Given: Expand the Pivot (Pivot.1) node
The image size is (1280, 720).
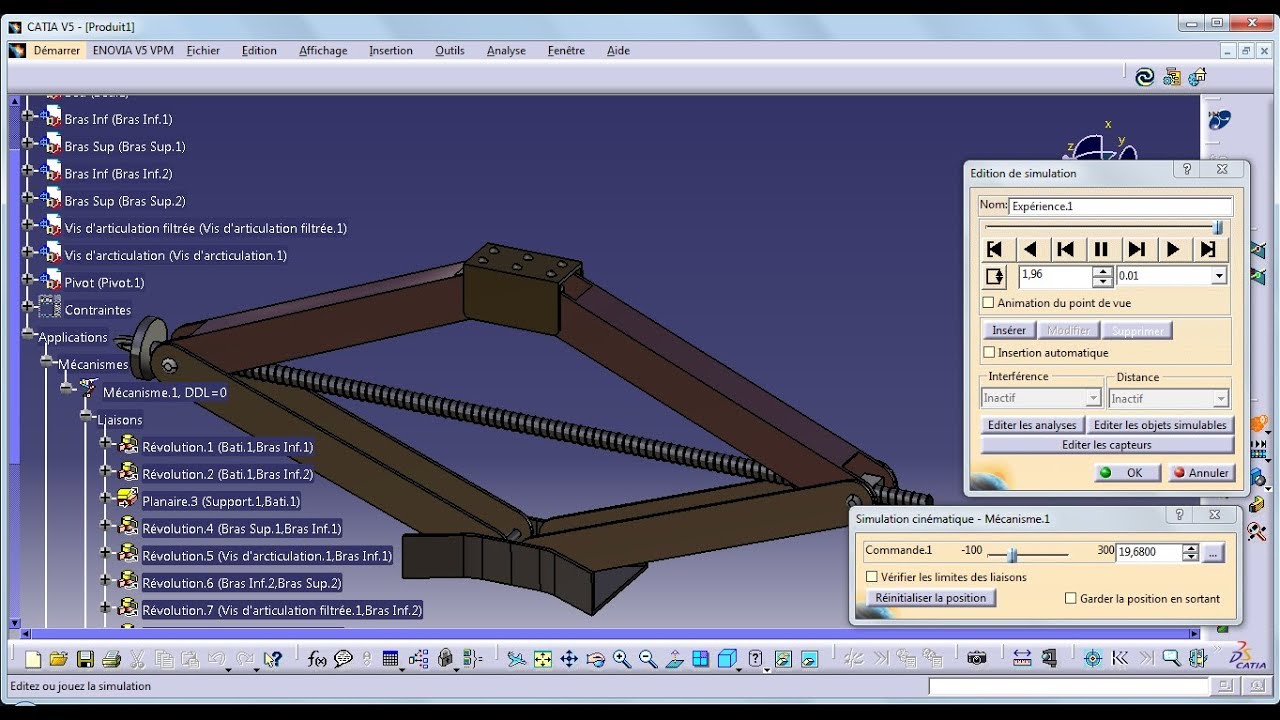Looking at the screenshot, I should click(27, 279).
